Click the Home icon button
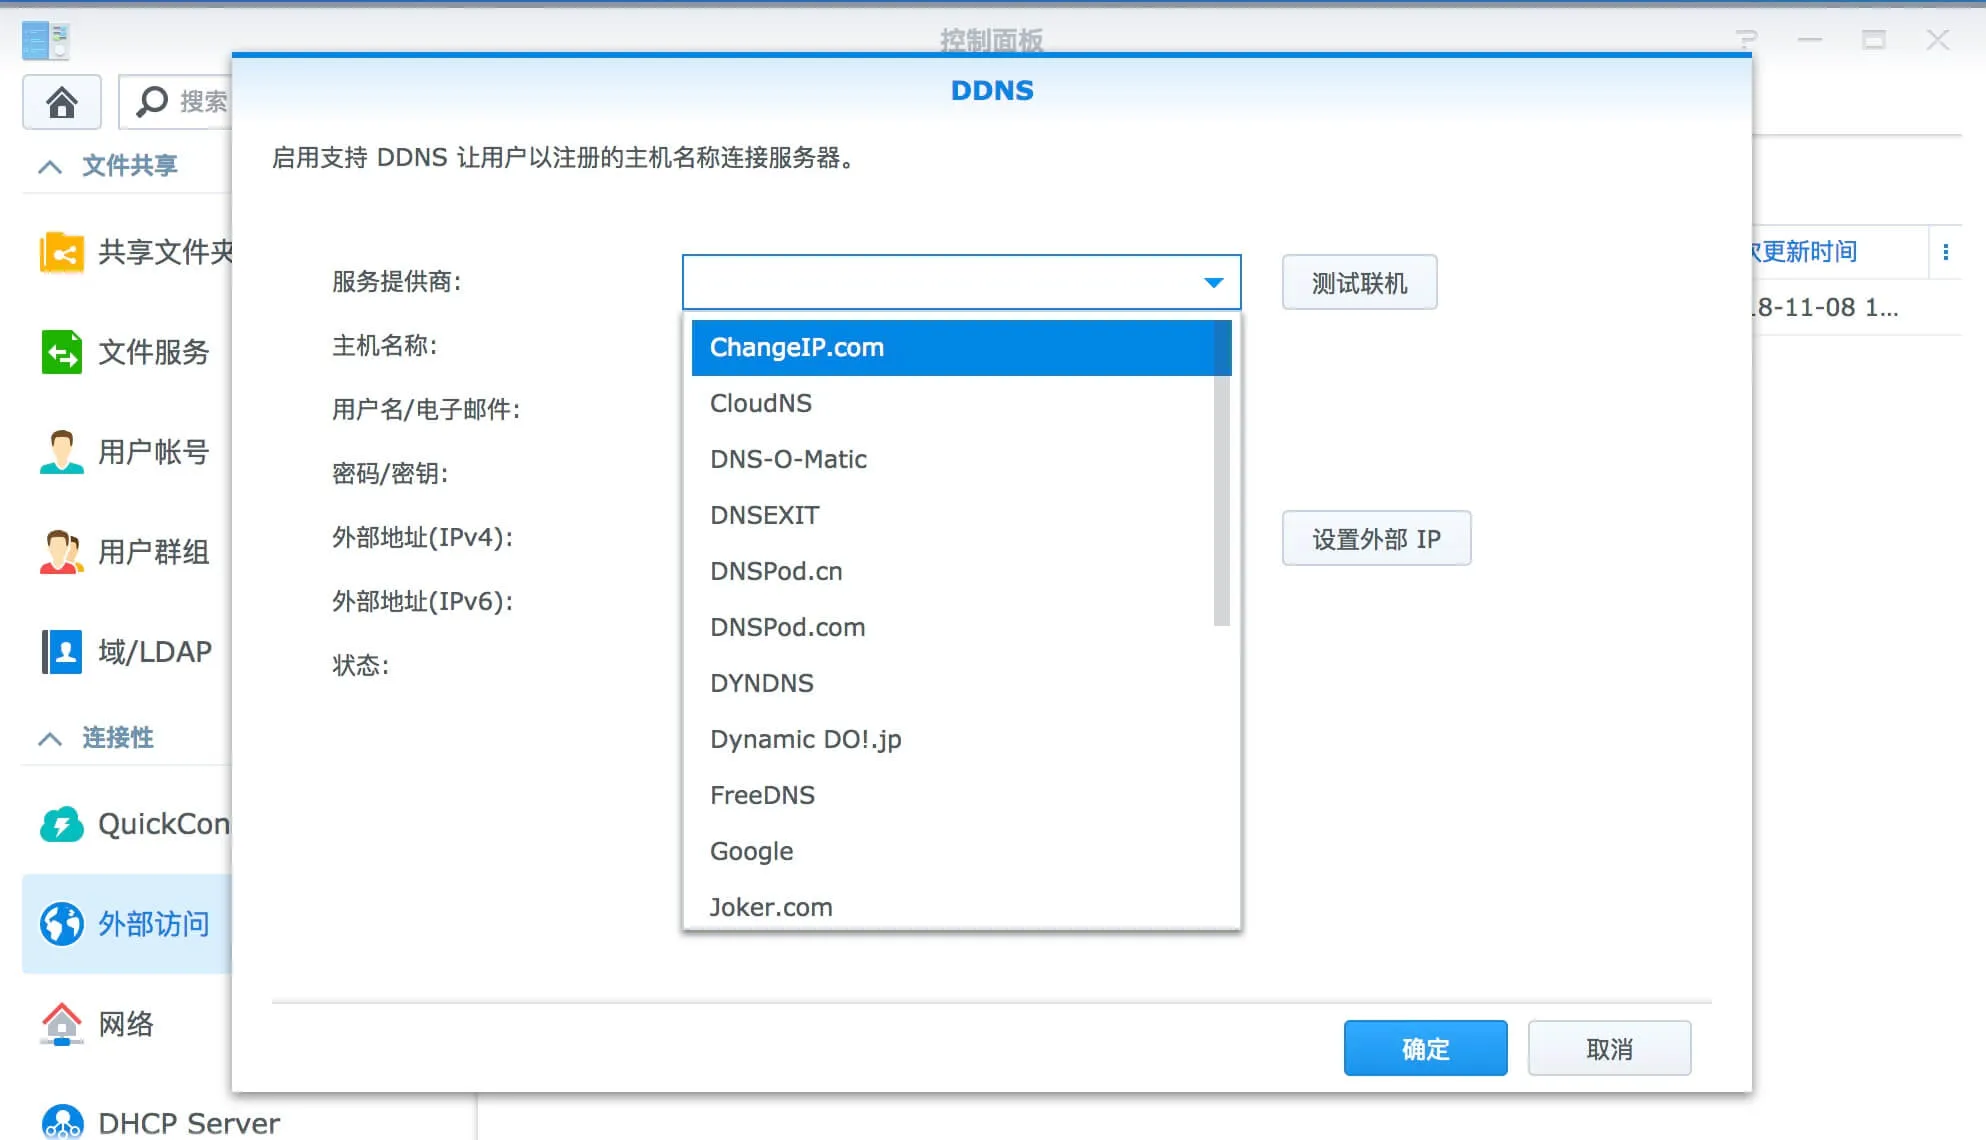 tap(62, 102)
